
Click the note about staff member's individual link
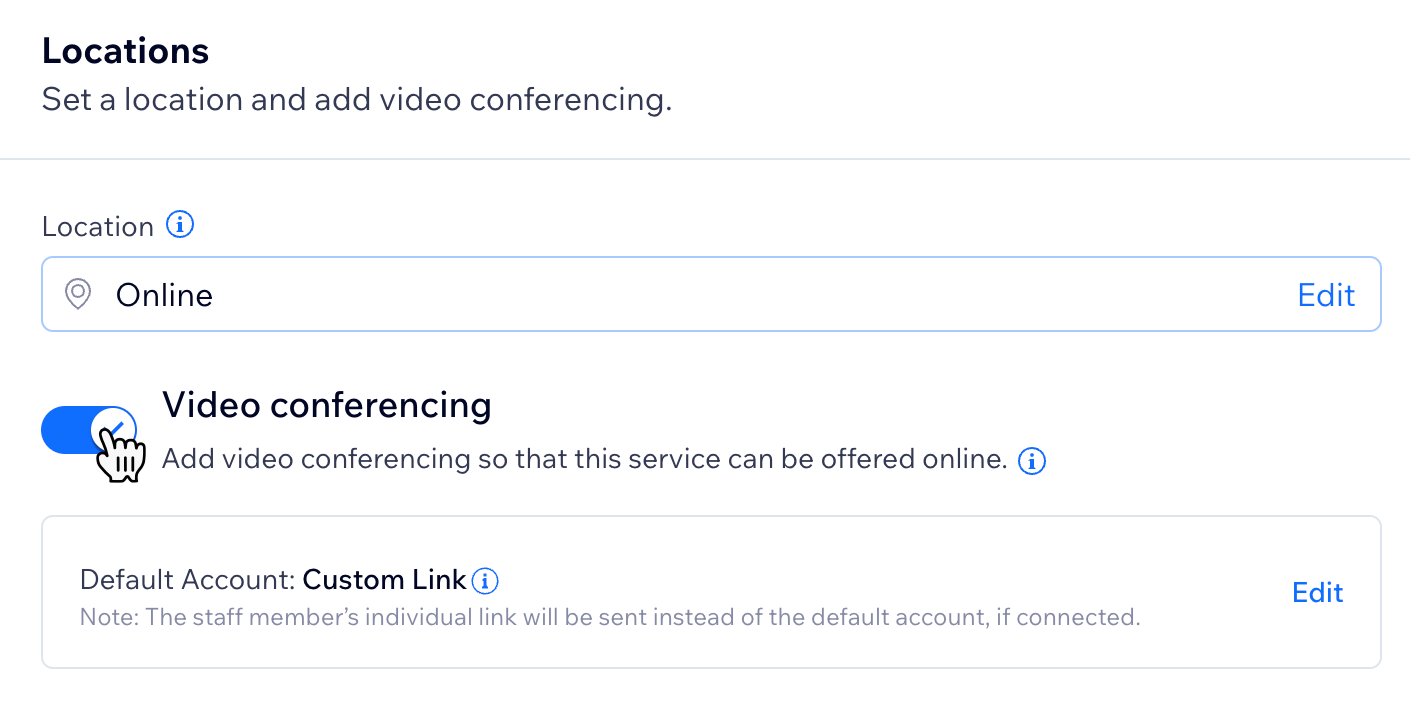coord(610,617)
